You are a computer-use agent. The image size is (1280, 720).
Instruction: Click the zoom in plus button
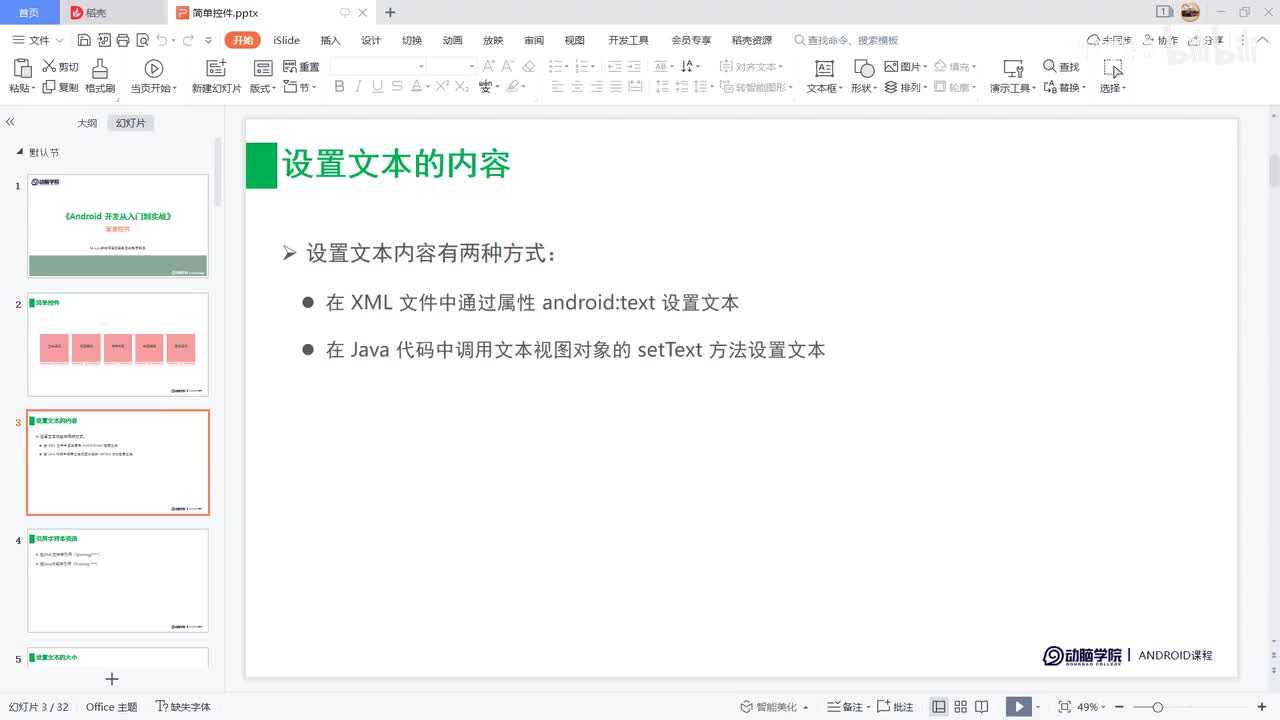tap(1260, 707)
